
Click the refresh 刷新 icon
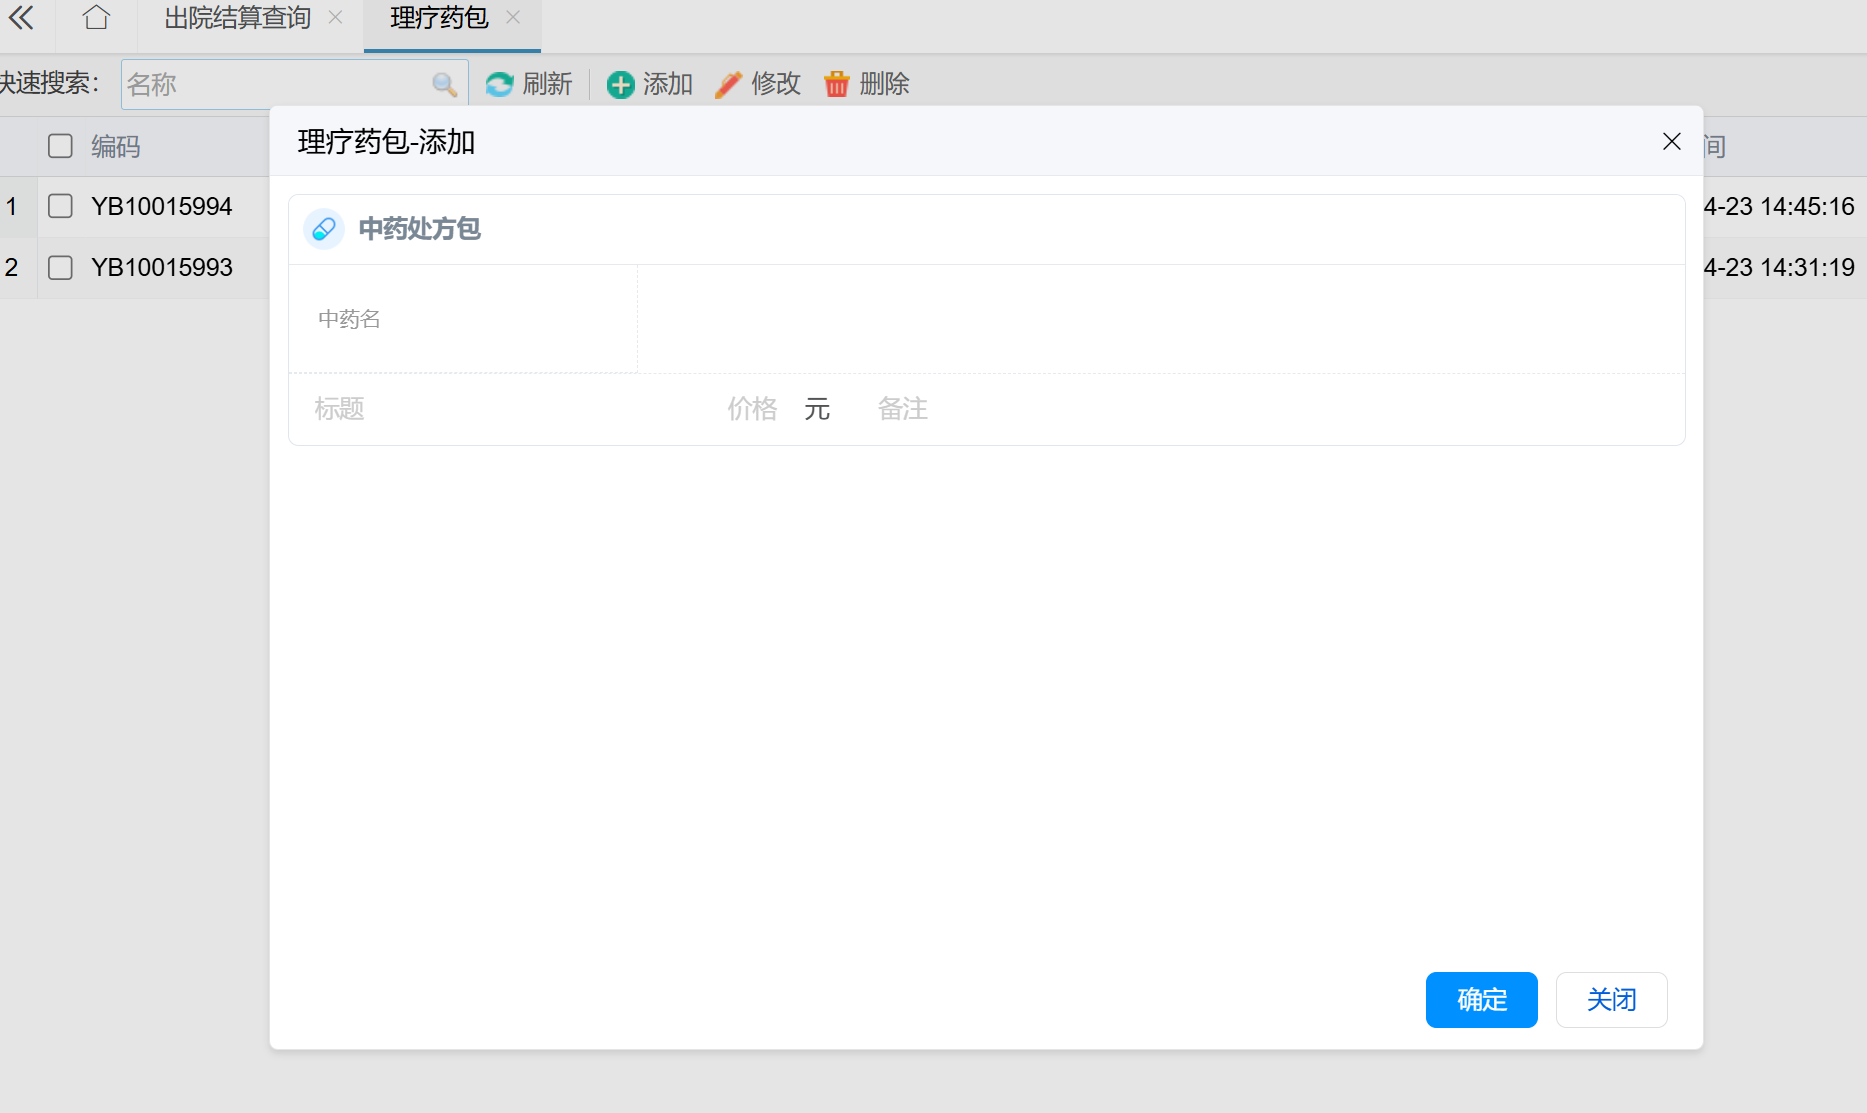pyautogui.click(x=499, y=85)
